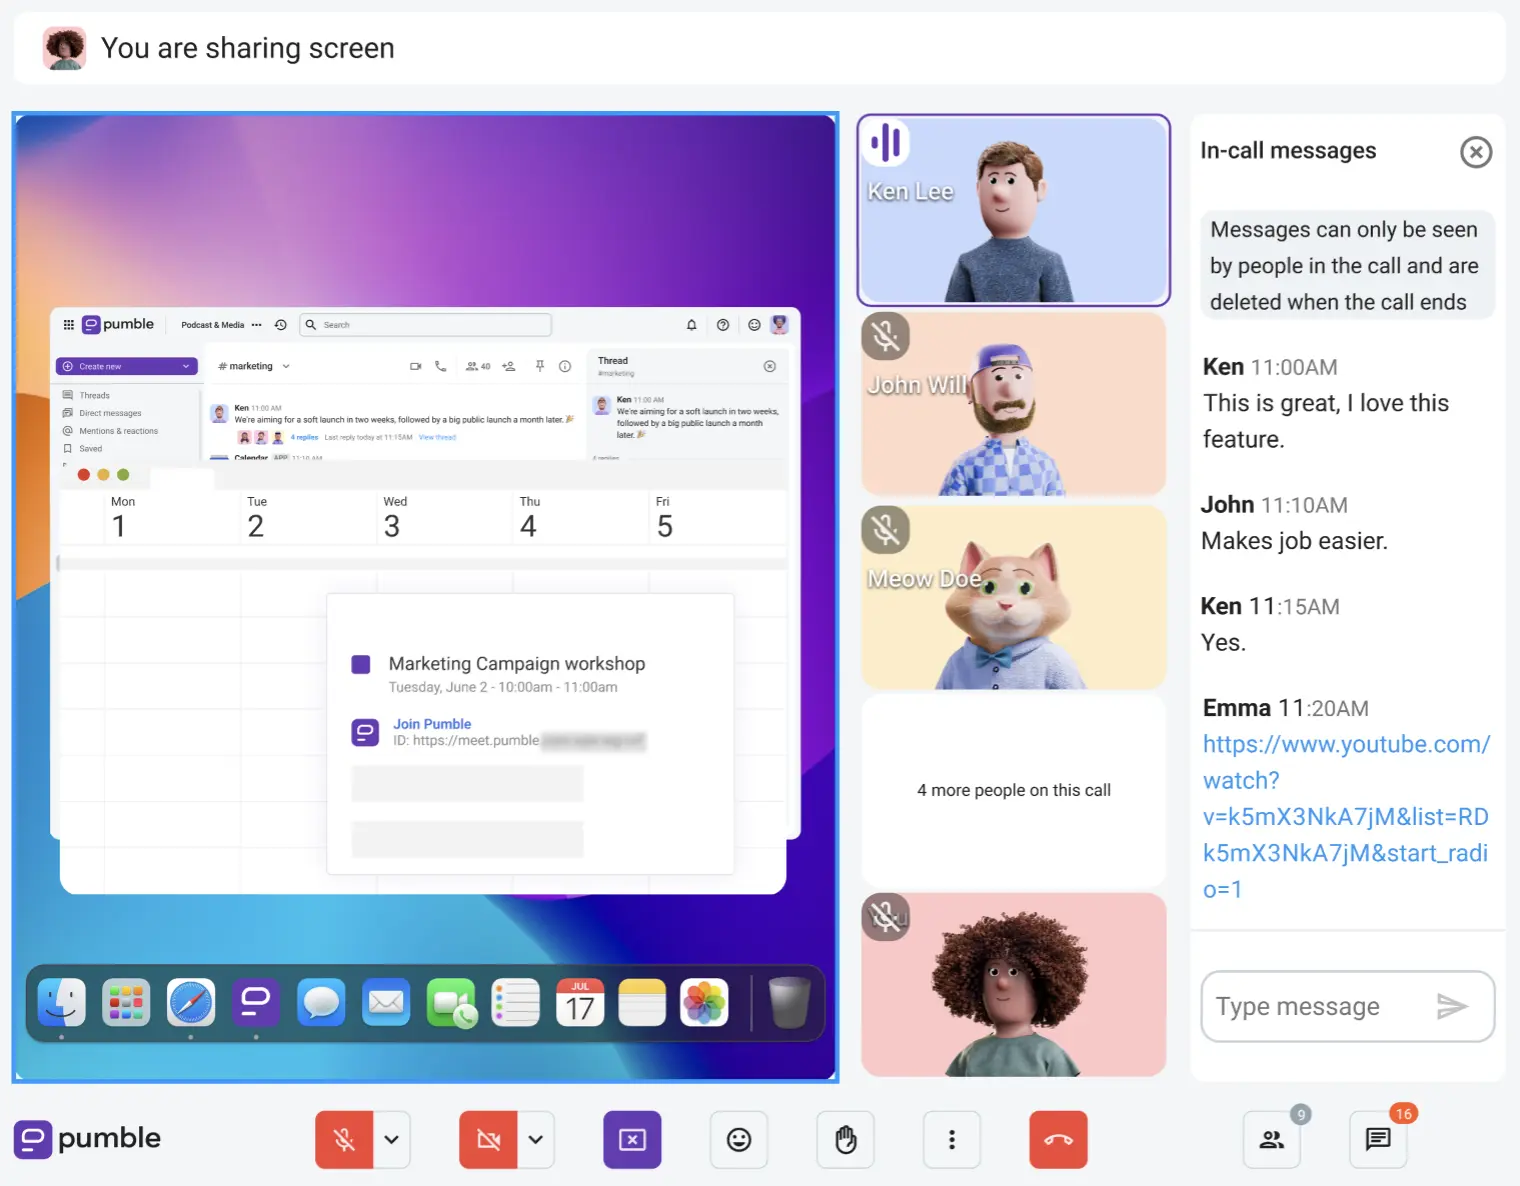Open Launchpad from the shared dock

coord(126,1003)
